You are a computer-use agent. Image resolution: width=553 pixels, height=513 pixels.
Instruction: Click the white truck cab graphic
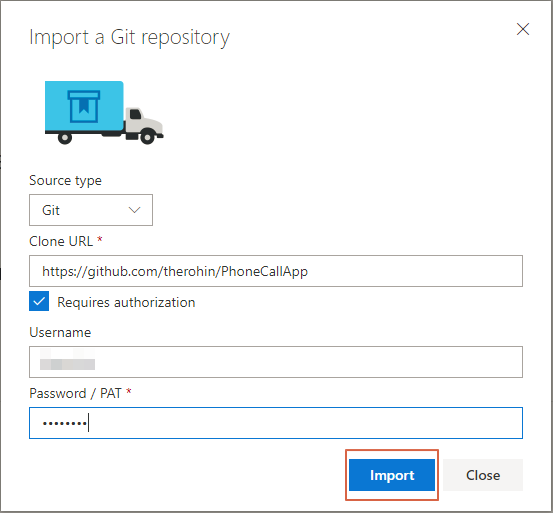[144, 123]
